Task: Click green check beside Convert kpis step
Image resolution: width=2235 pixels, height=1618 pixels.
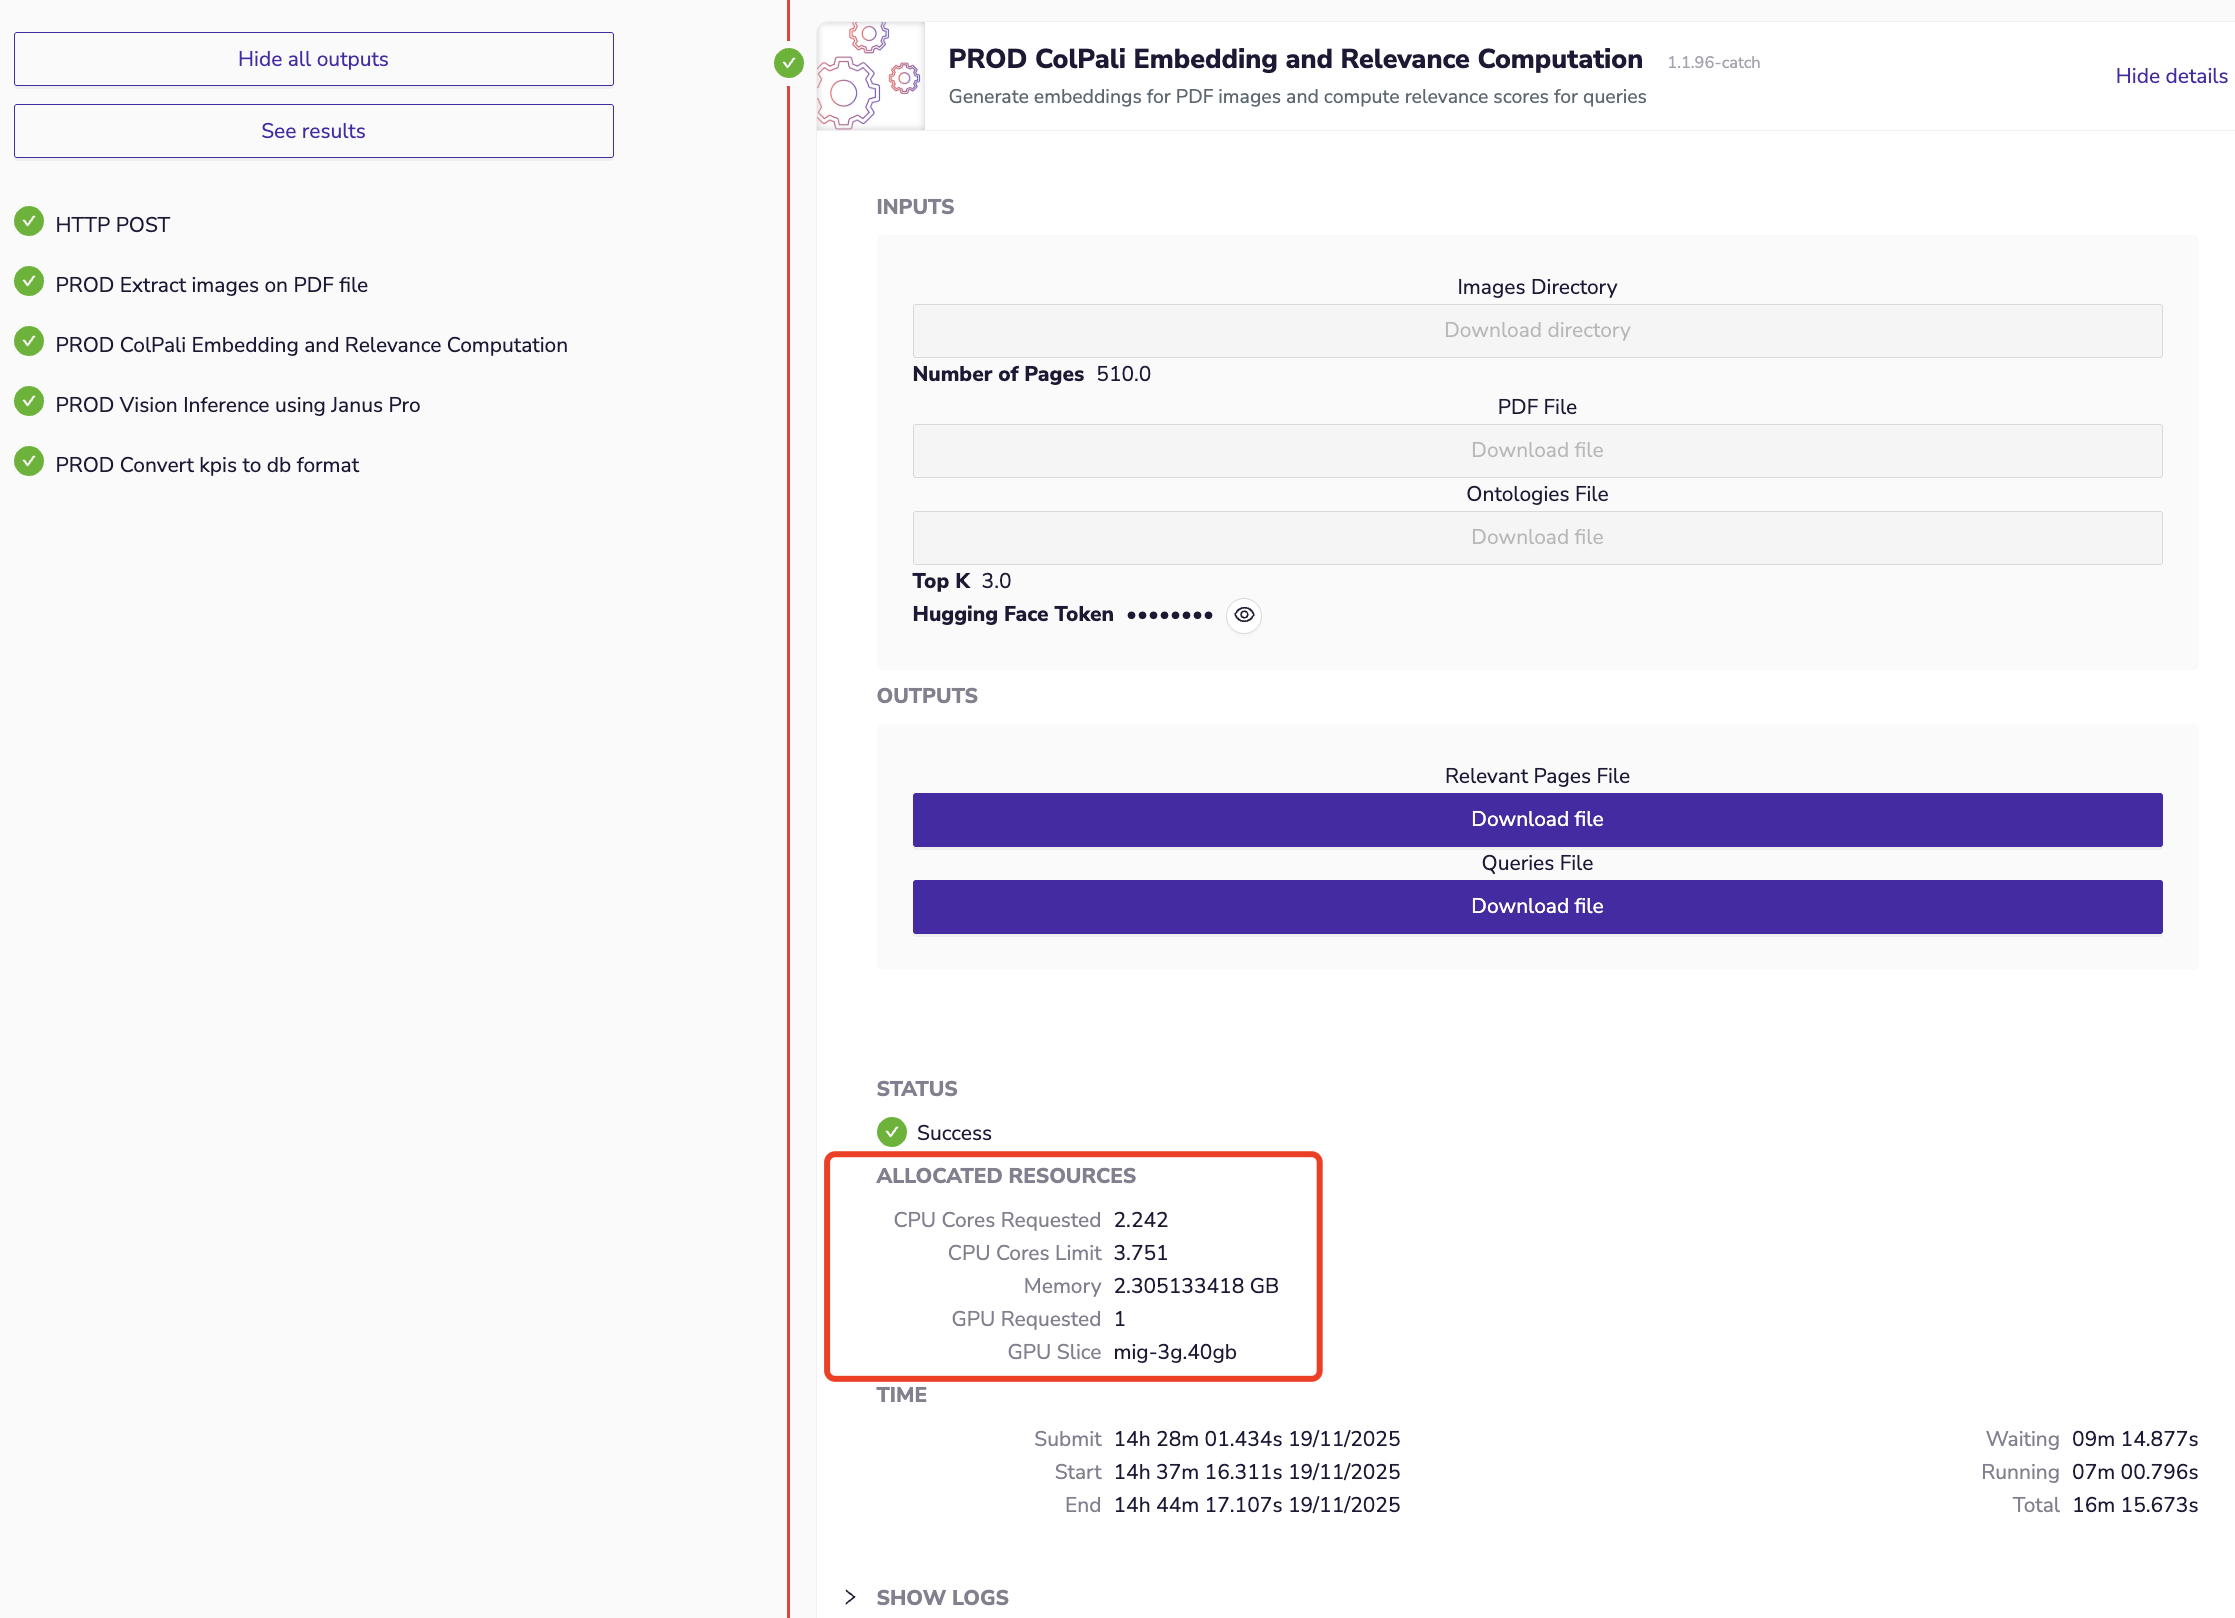Action: (x=29, y=462)
